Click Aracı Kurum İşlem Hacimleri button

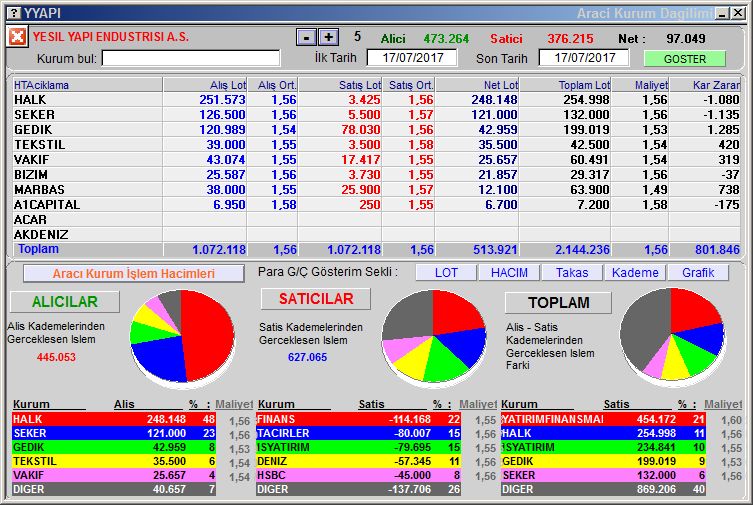coord(134,274)
